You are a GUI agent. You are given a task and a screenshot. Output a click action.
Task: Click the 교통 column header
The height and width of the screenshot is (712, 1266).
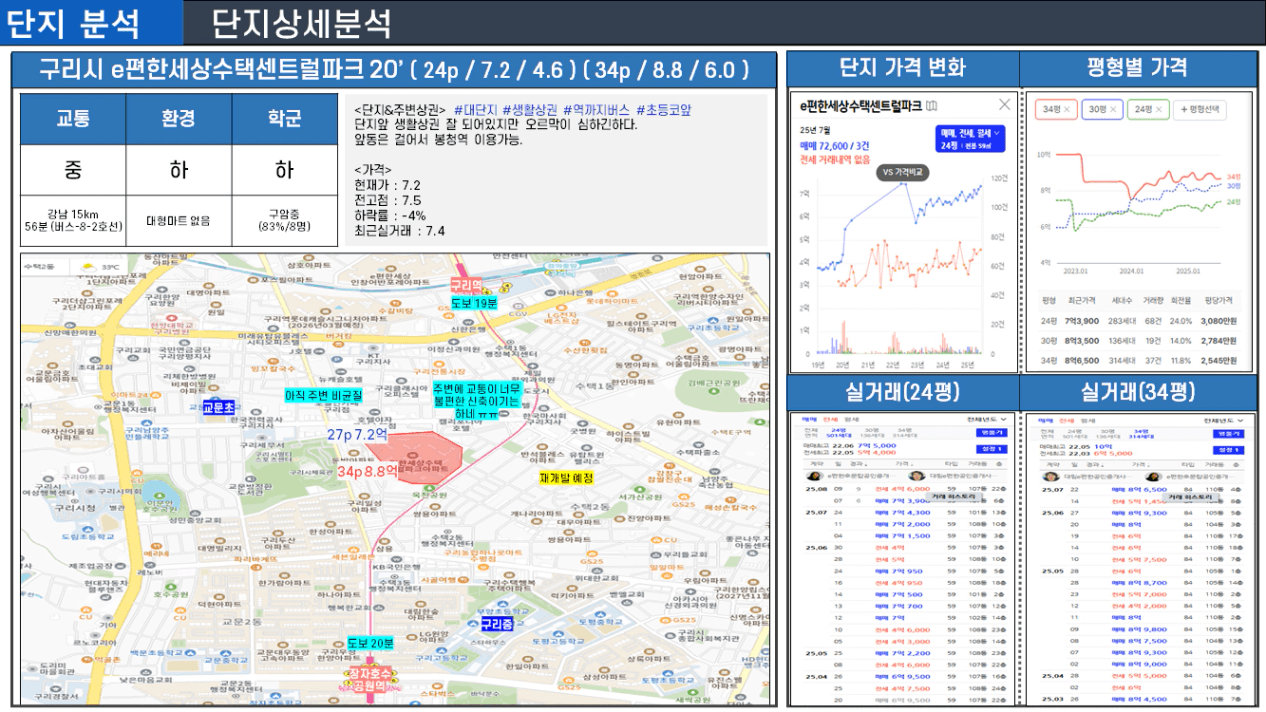pos(72,119)
